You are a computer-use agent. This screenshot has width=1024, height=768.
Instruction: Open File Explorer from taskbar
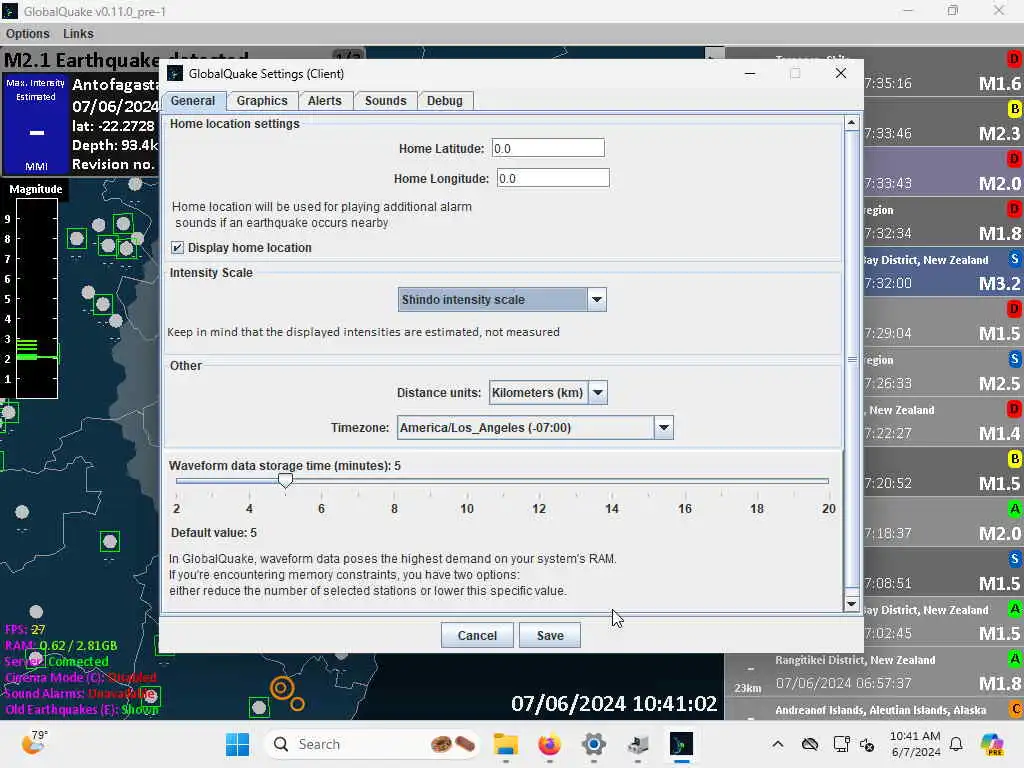505,744
